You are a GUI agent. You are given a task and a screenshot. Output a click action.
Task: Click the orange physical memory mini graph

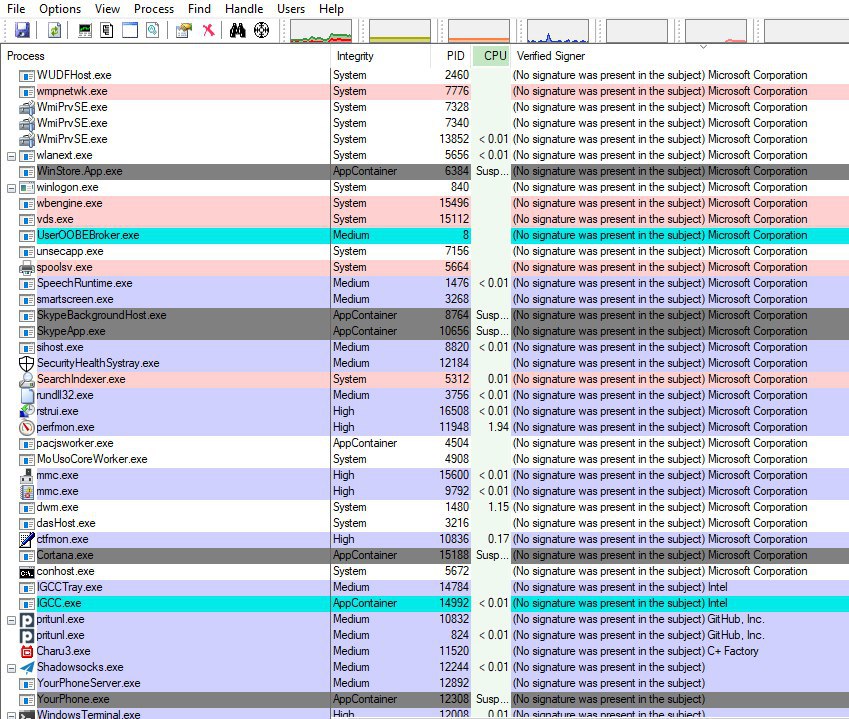[x=479, y=31]
